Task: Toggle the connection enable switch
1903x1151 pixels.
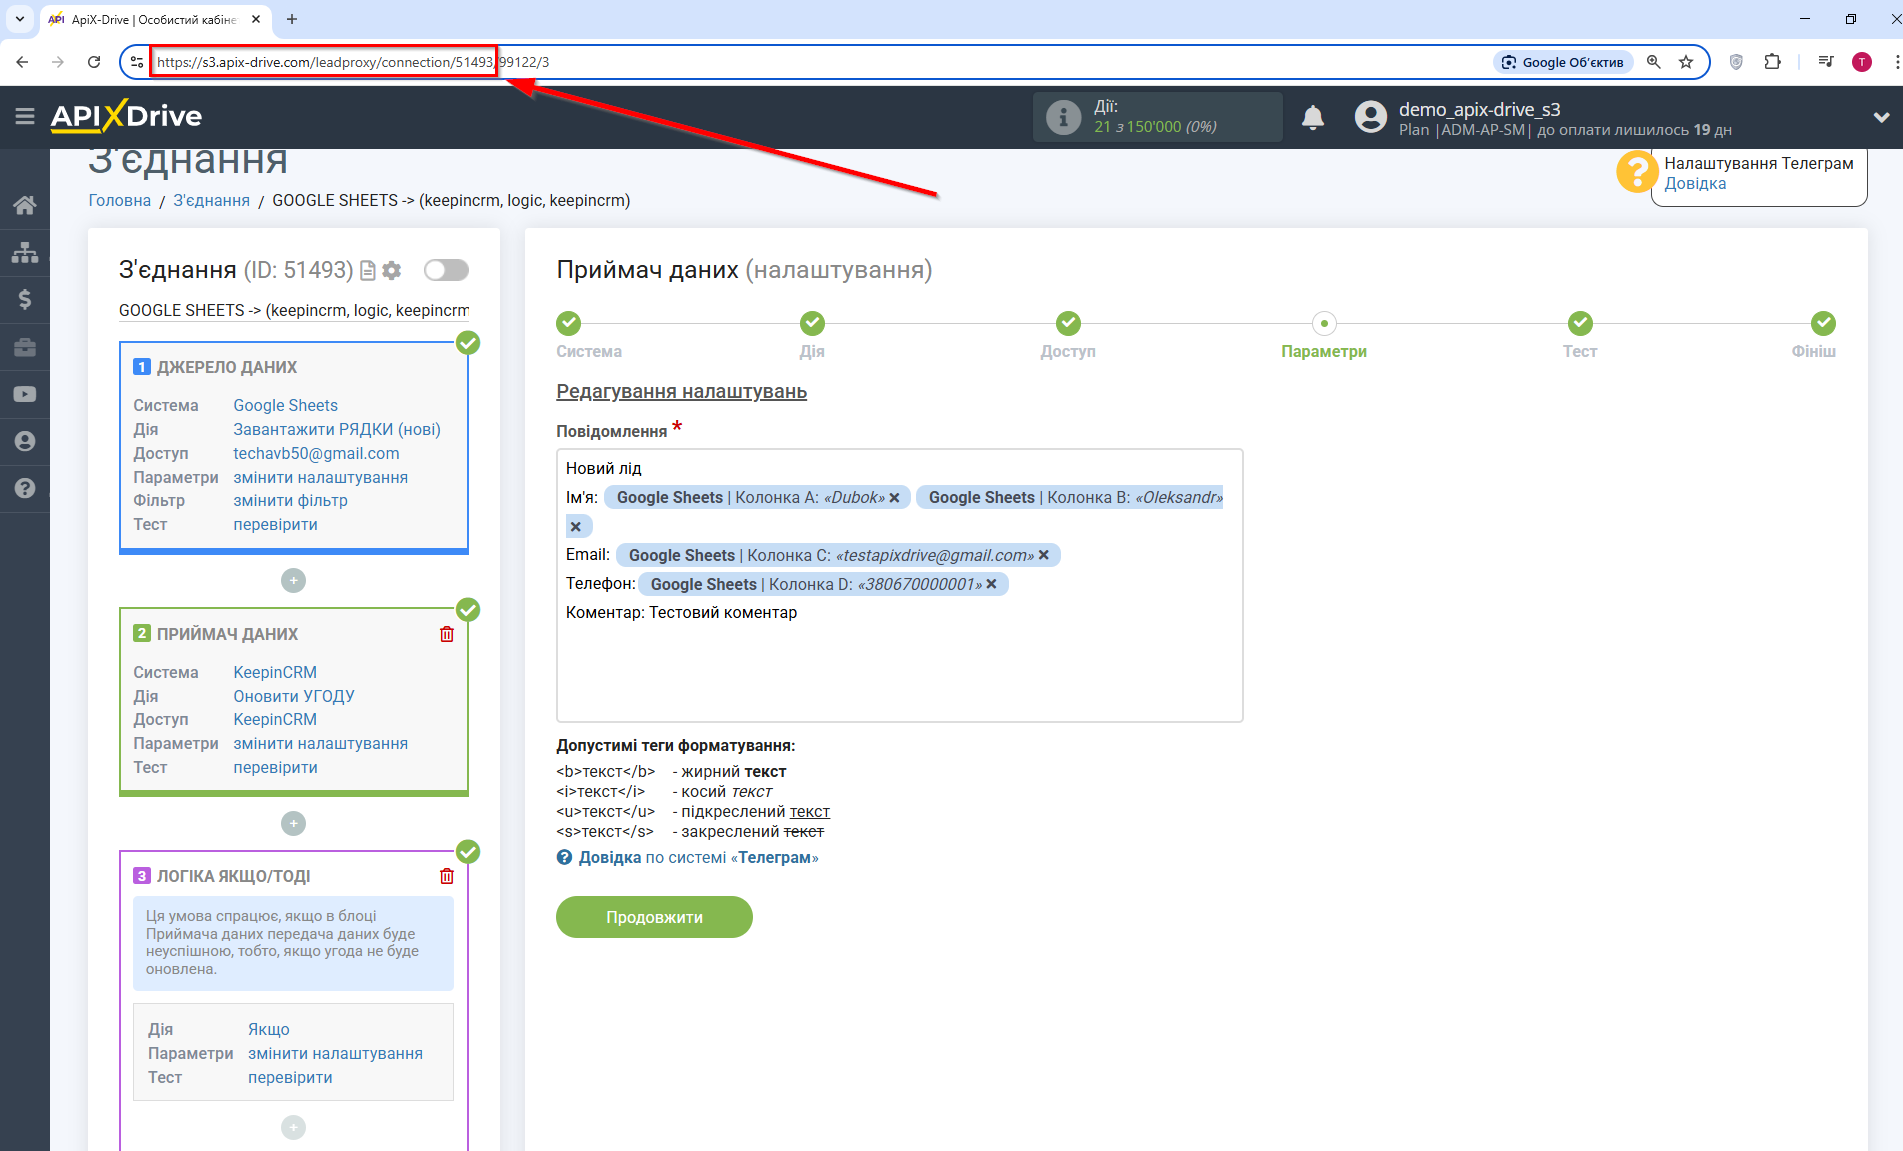Action: (446, 270)
